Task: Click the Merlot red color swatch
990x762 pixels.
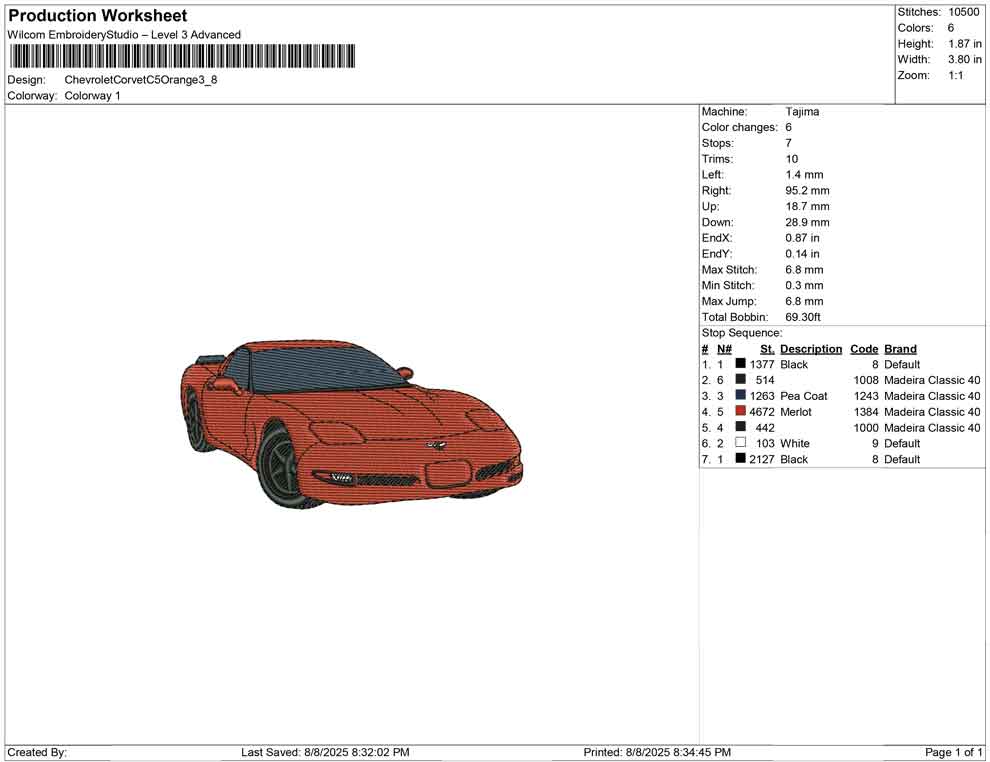Action: click(x=740, y=412)
